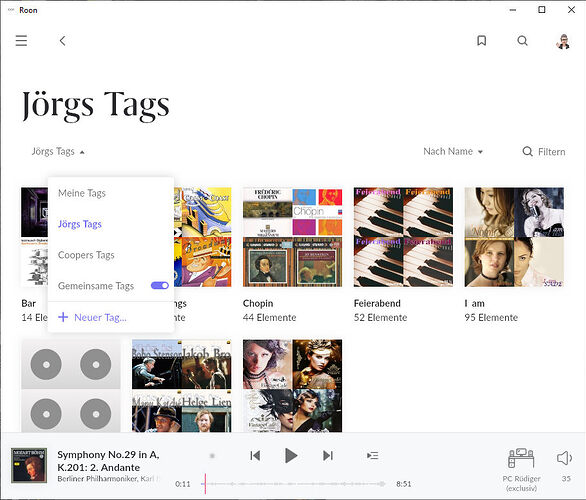Viewport: 586px width, 500px height.
Task: Click the Feierabend tag title
Action: coord(377,303)
